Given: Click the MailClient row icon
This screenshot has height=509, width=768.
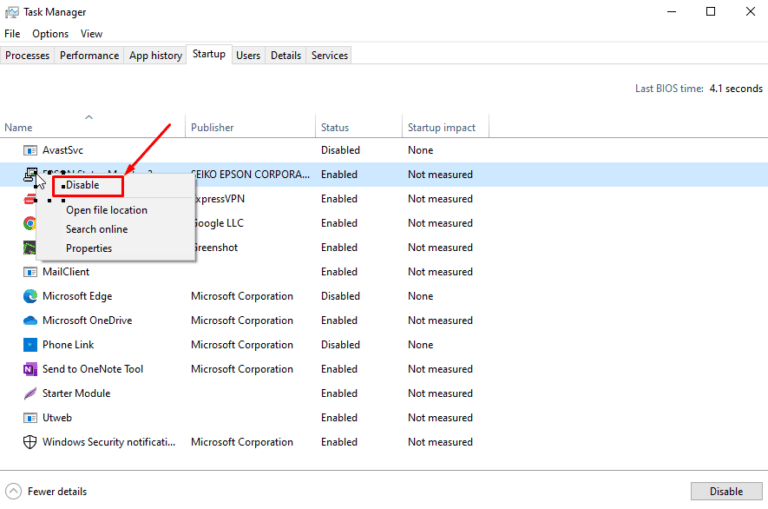Looking at the screenshot, I should click(30, 271).
